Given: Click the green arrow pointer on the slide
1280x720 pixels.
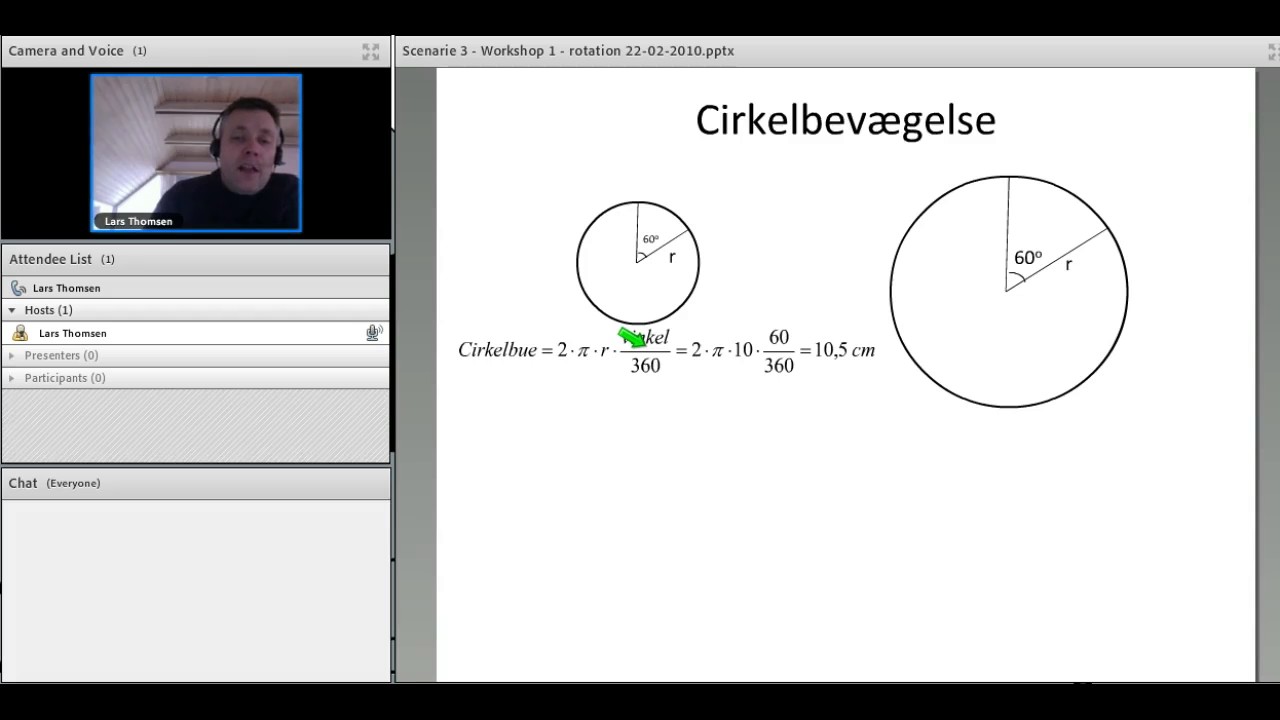Looking at the screenshot, I should coord(632,338).
